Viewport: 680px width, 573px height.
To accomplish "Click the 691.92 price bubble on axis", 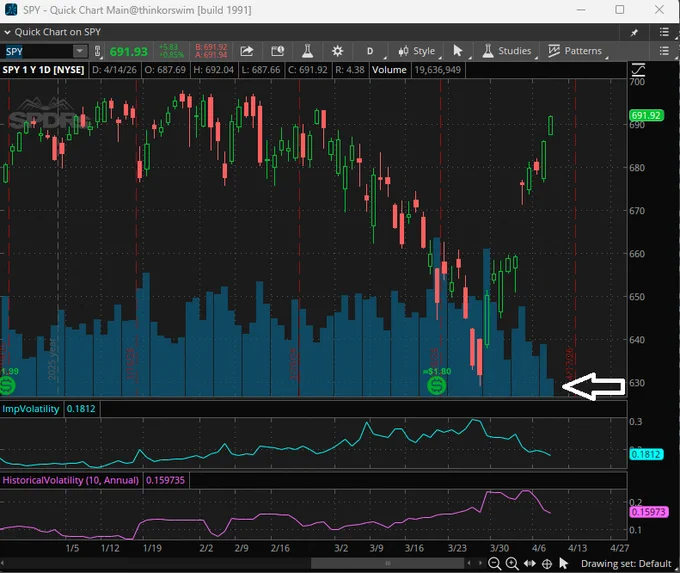I will pyautogui.click(x=646, y=115).
